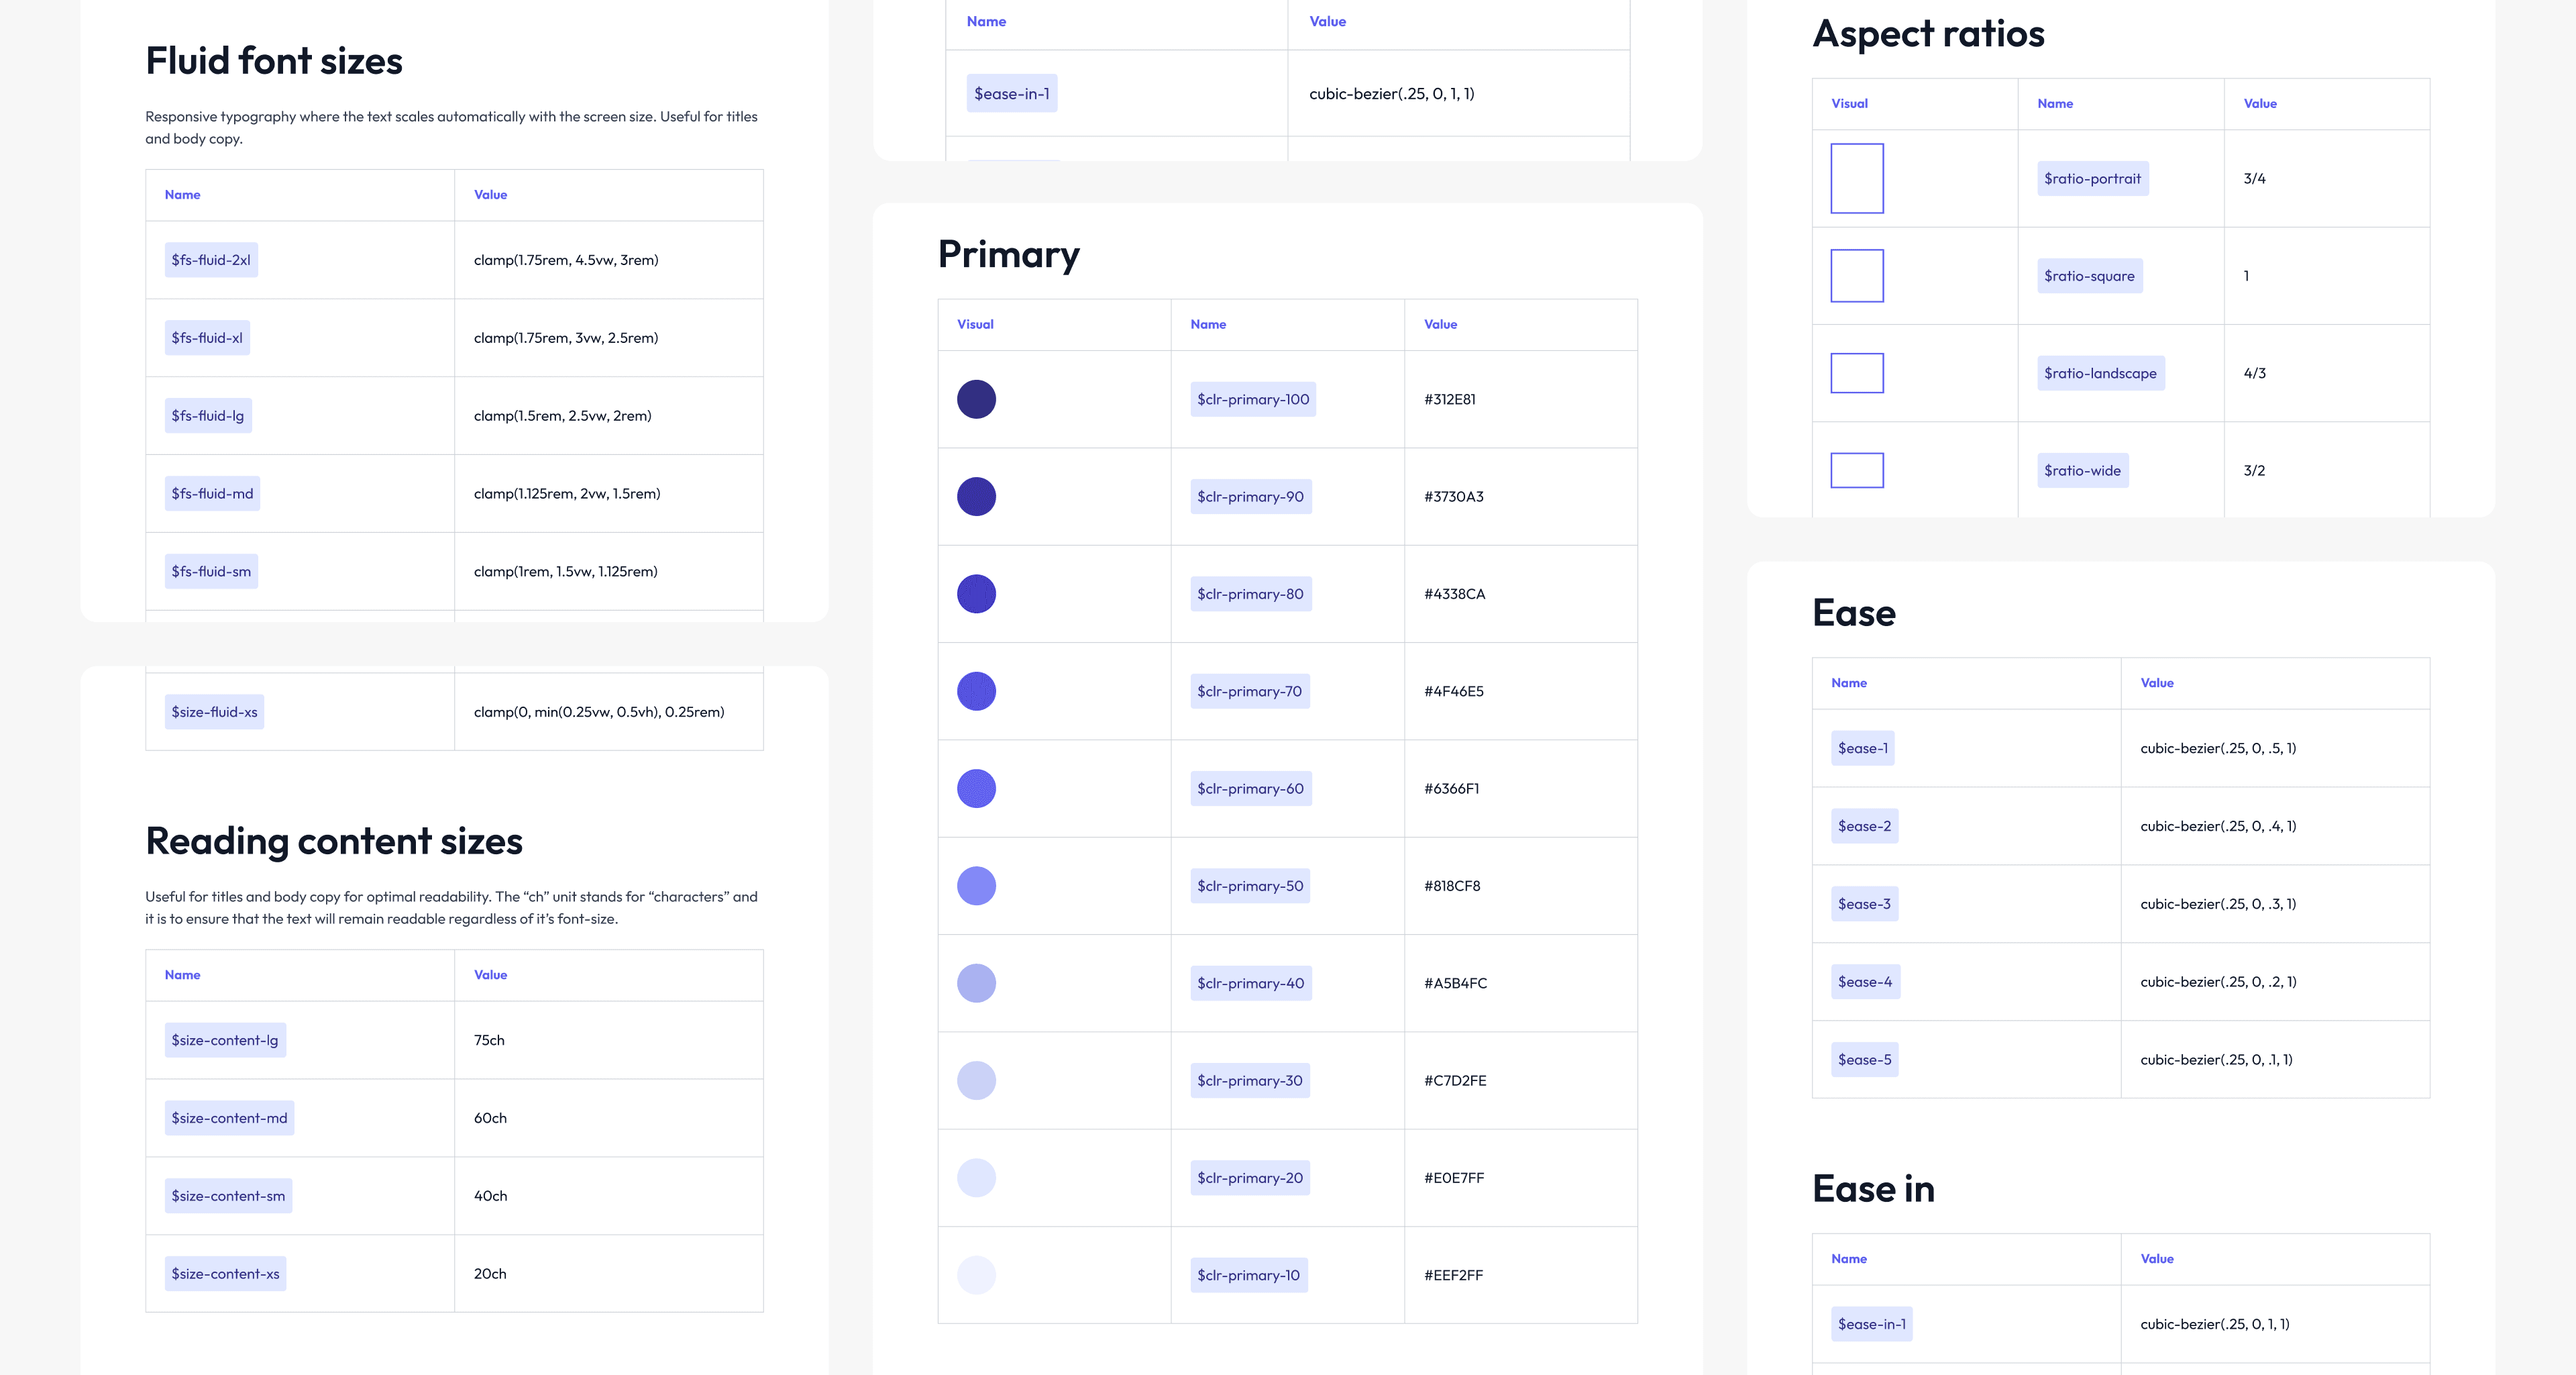Click the Aspect ratios heading
2576x1375 pixels.
[x=1928, y=34]
